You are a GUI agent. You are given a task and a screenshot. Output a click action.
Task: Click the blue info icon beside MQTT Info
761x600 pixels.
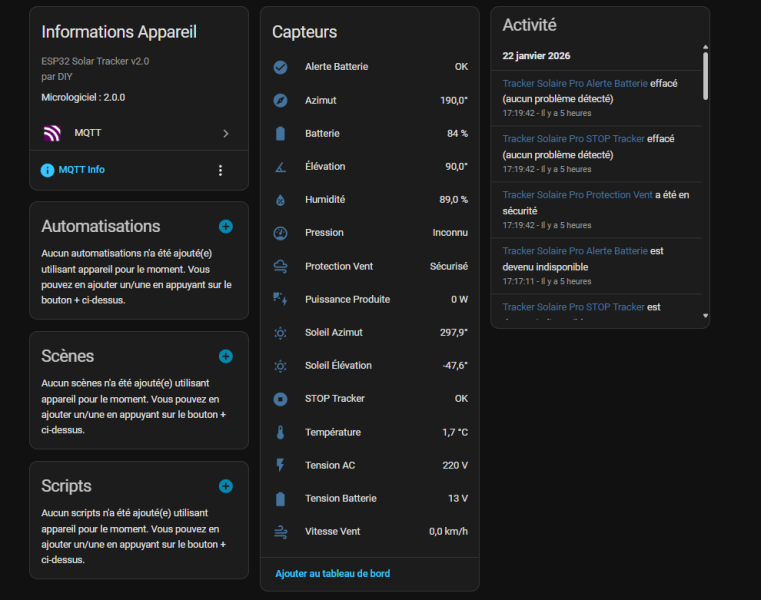tap(47, 170)
